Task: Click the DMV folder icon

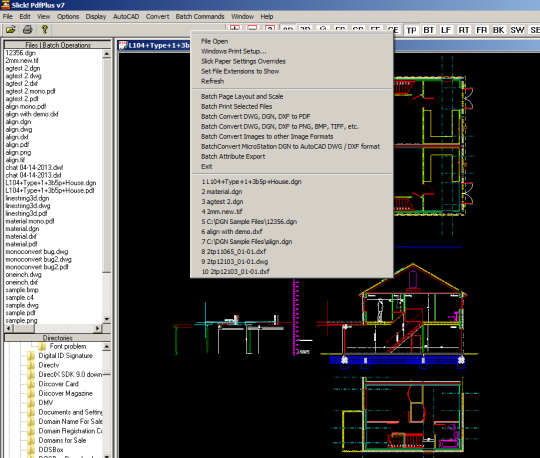Action: (31, 403)
